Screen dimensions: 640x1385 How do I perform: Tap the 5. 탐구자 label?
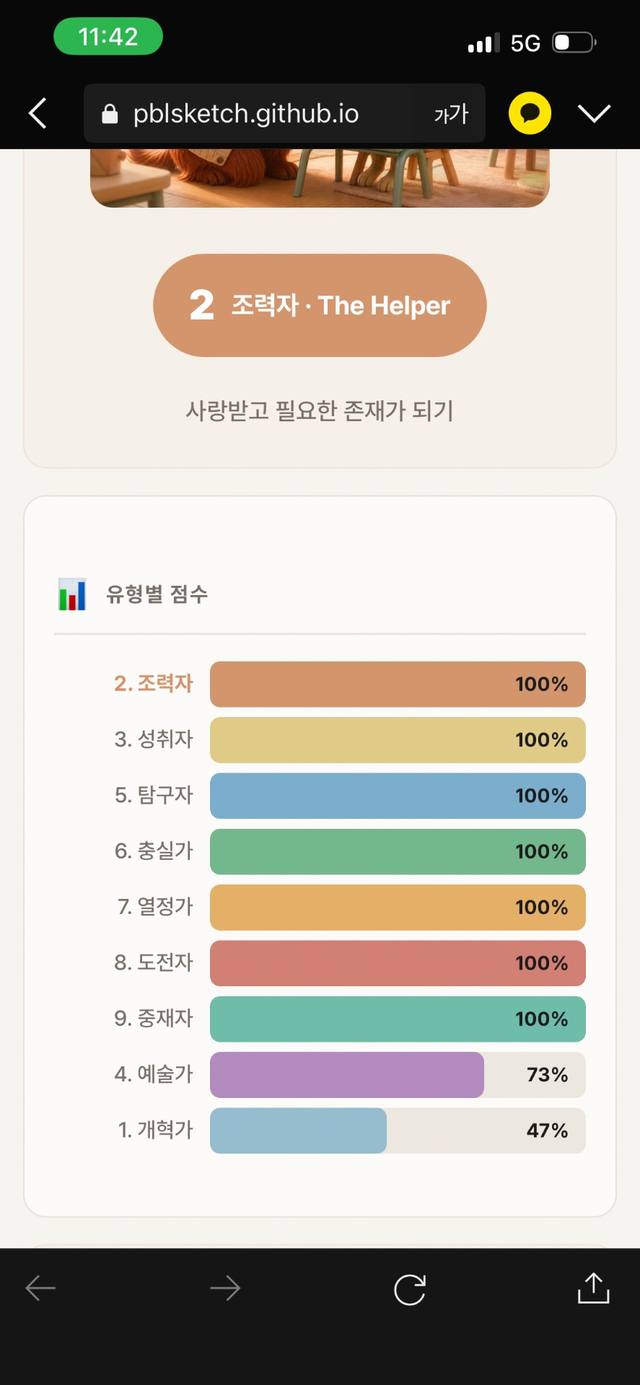(x=153, y=796)
